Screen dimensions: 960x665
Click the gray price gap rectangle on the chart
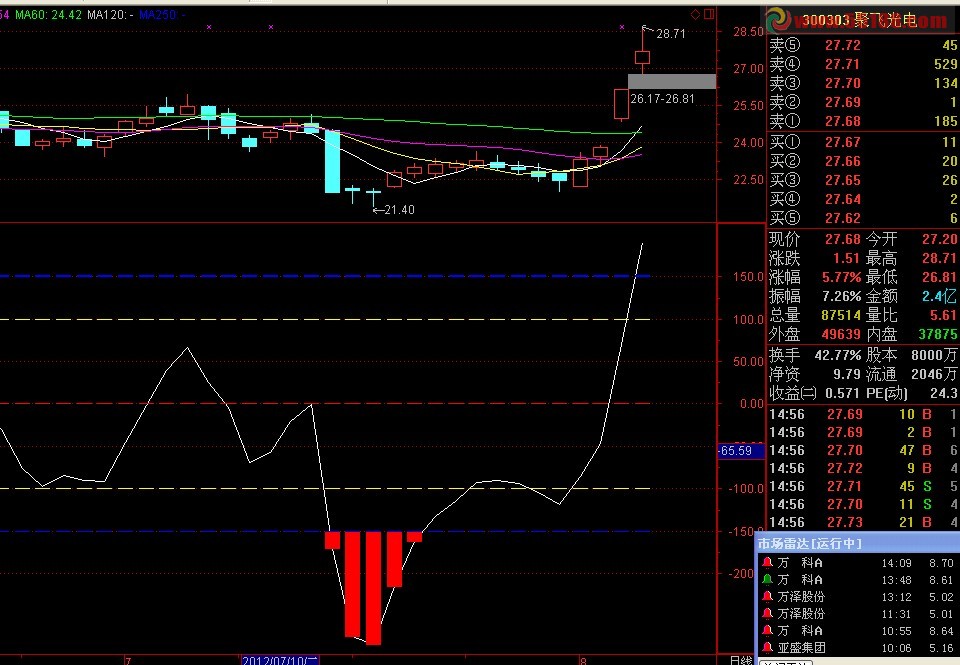(x=672, y=81)
